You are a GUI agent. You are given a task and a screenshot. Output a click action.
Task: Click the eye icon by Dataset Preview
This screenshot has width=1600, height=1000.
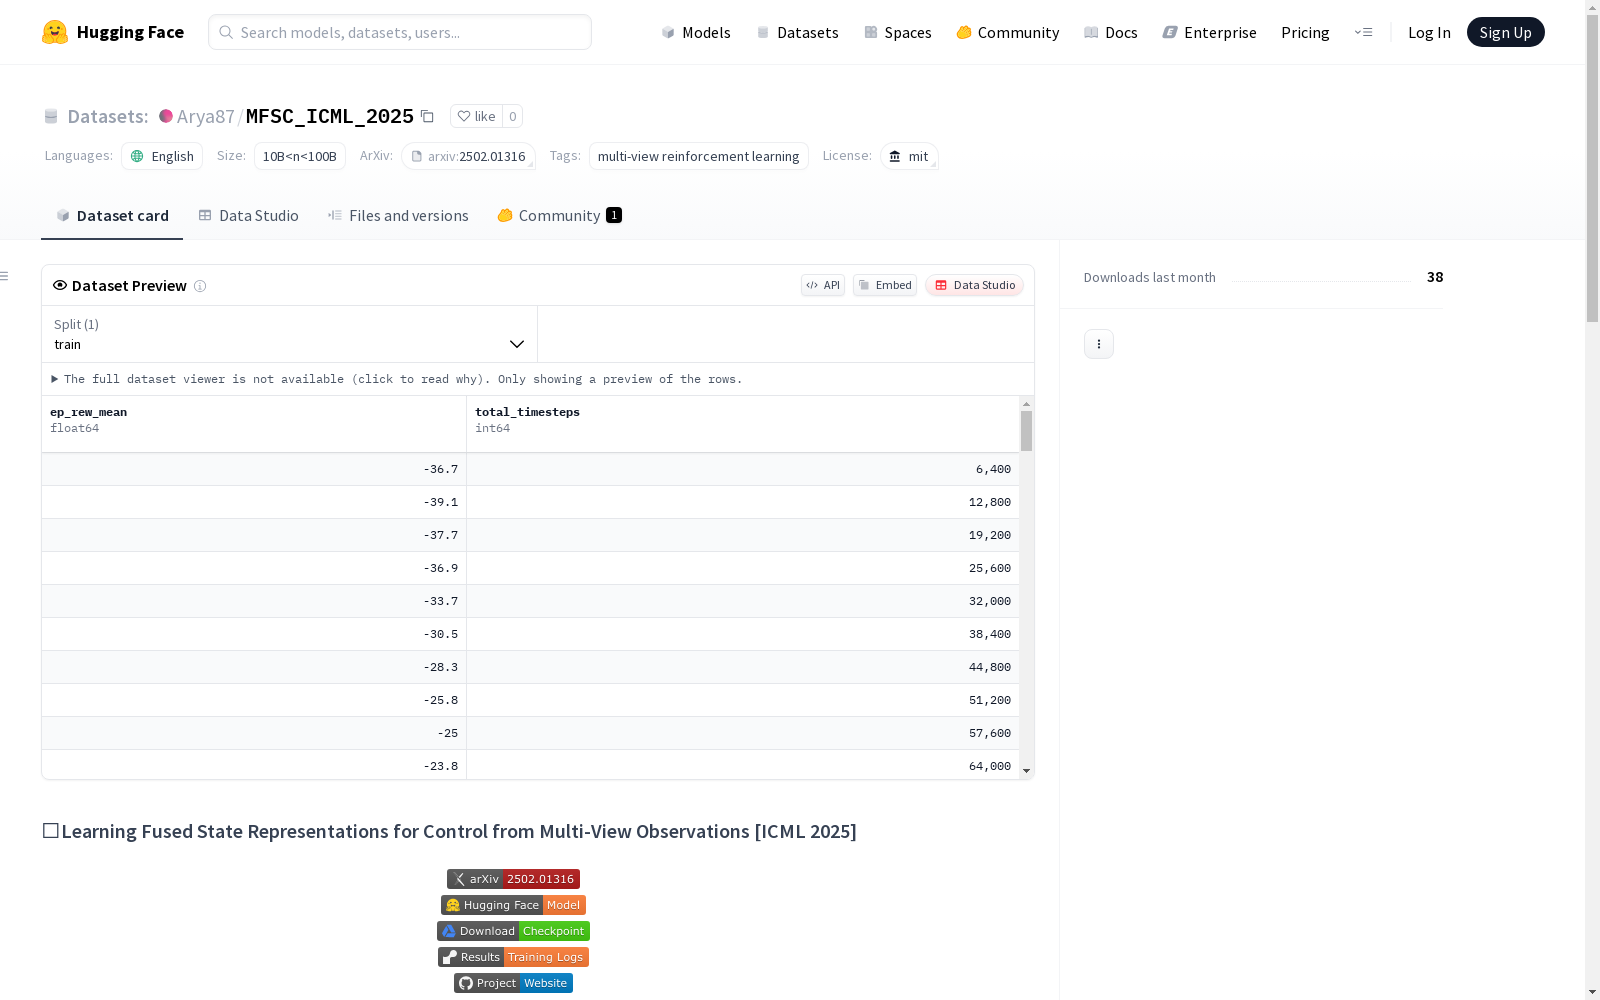click(x=60, y=285)
